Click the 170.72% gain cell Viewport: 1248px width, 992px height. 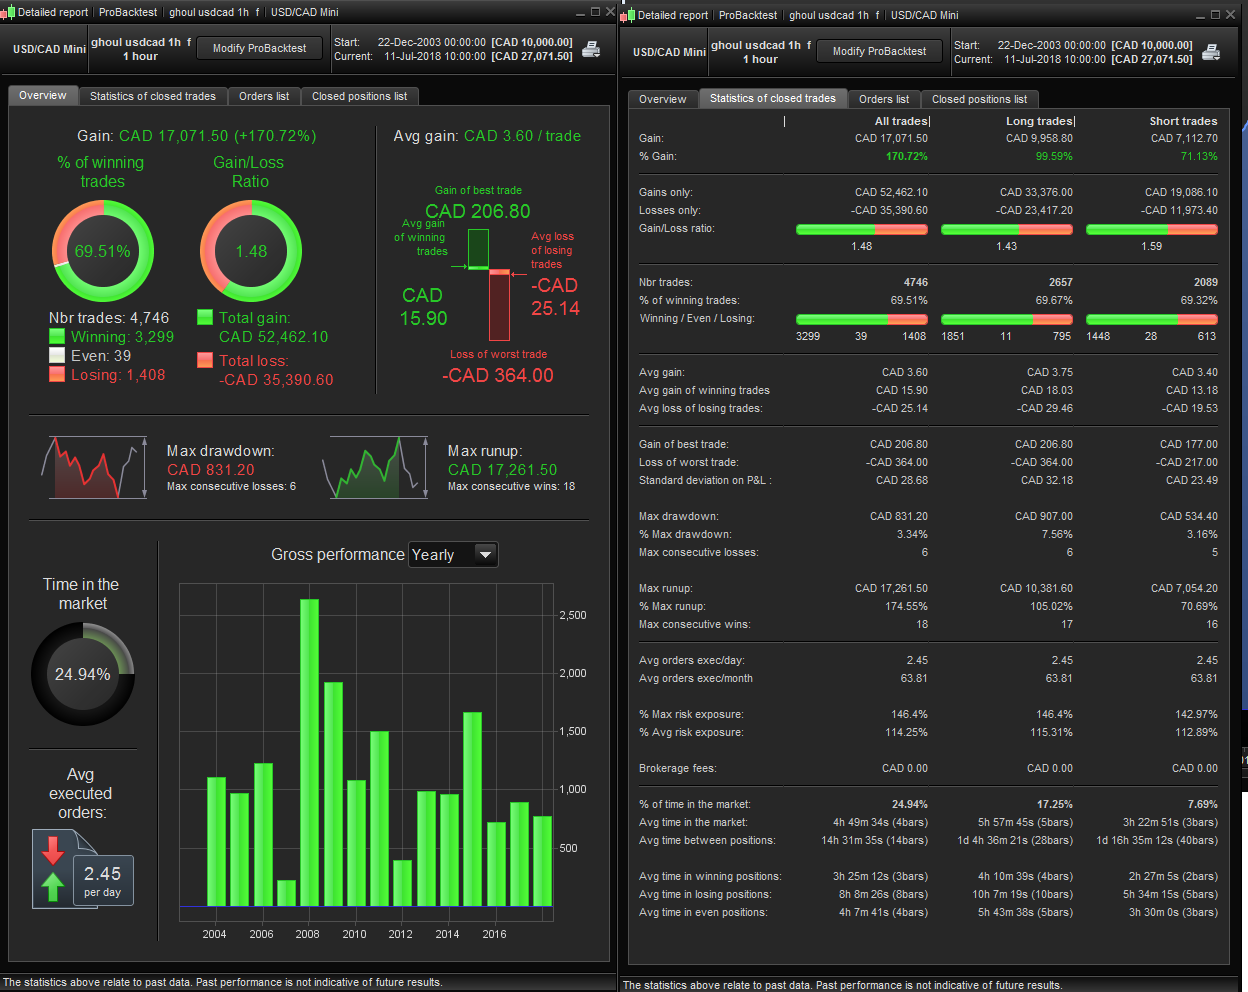click(907, 156)
